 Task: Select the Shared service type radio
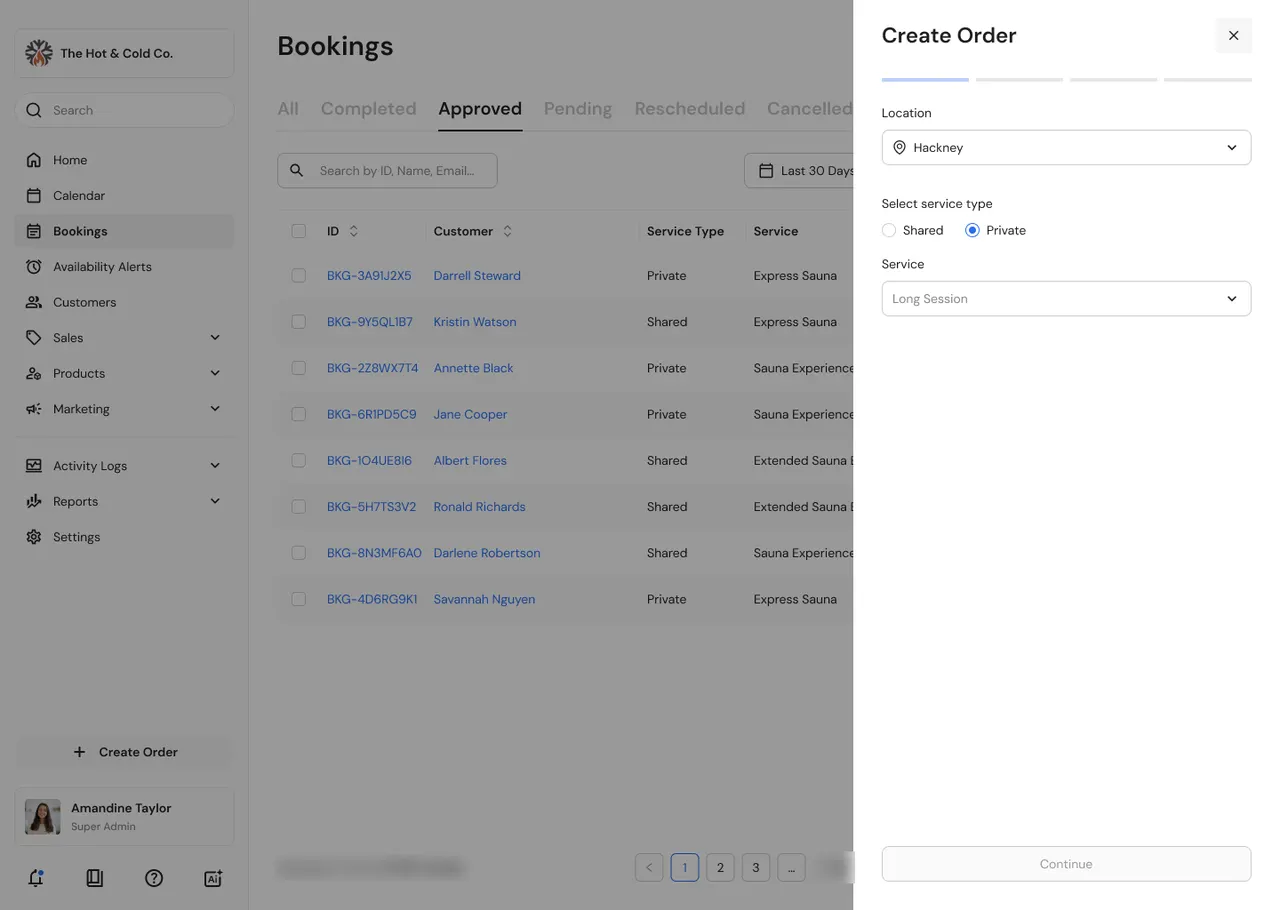point(889,230)
